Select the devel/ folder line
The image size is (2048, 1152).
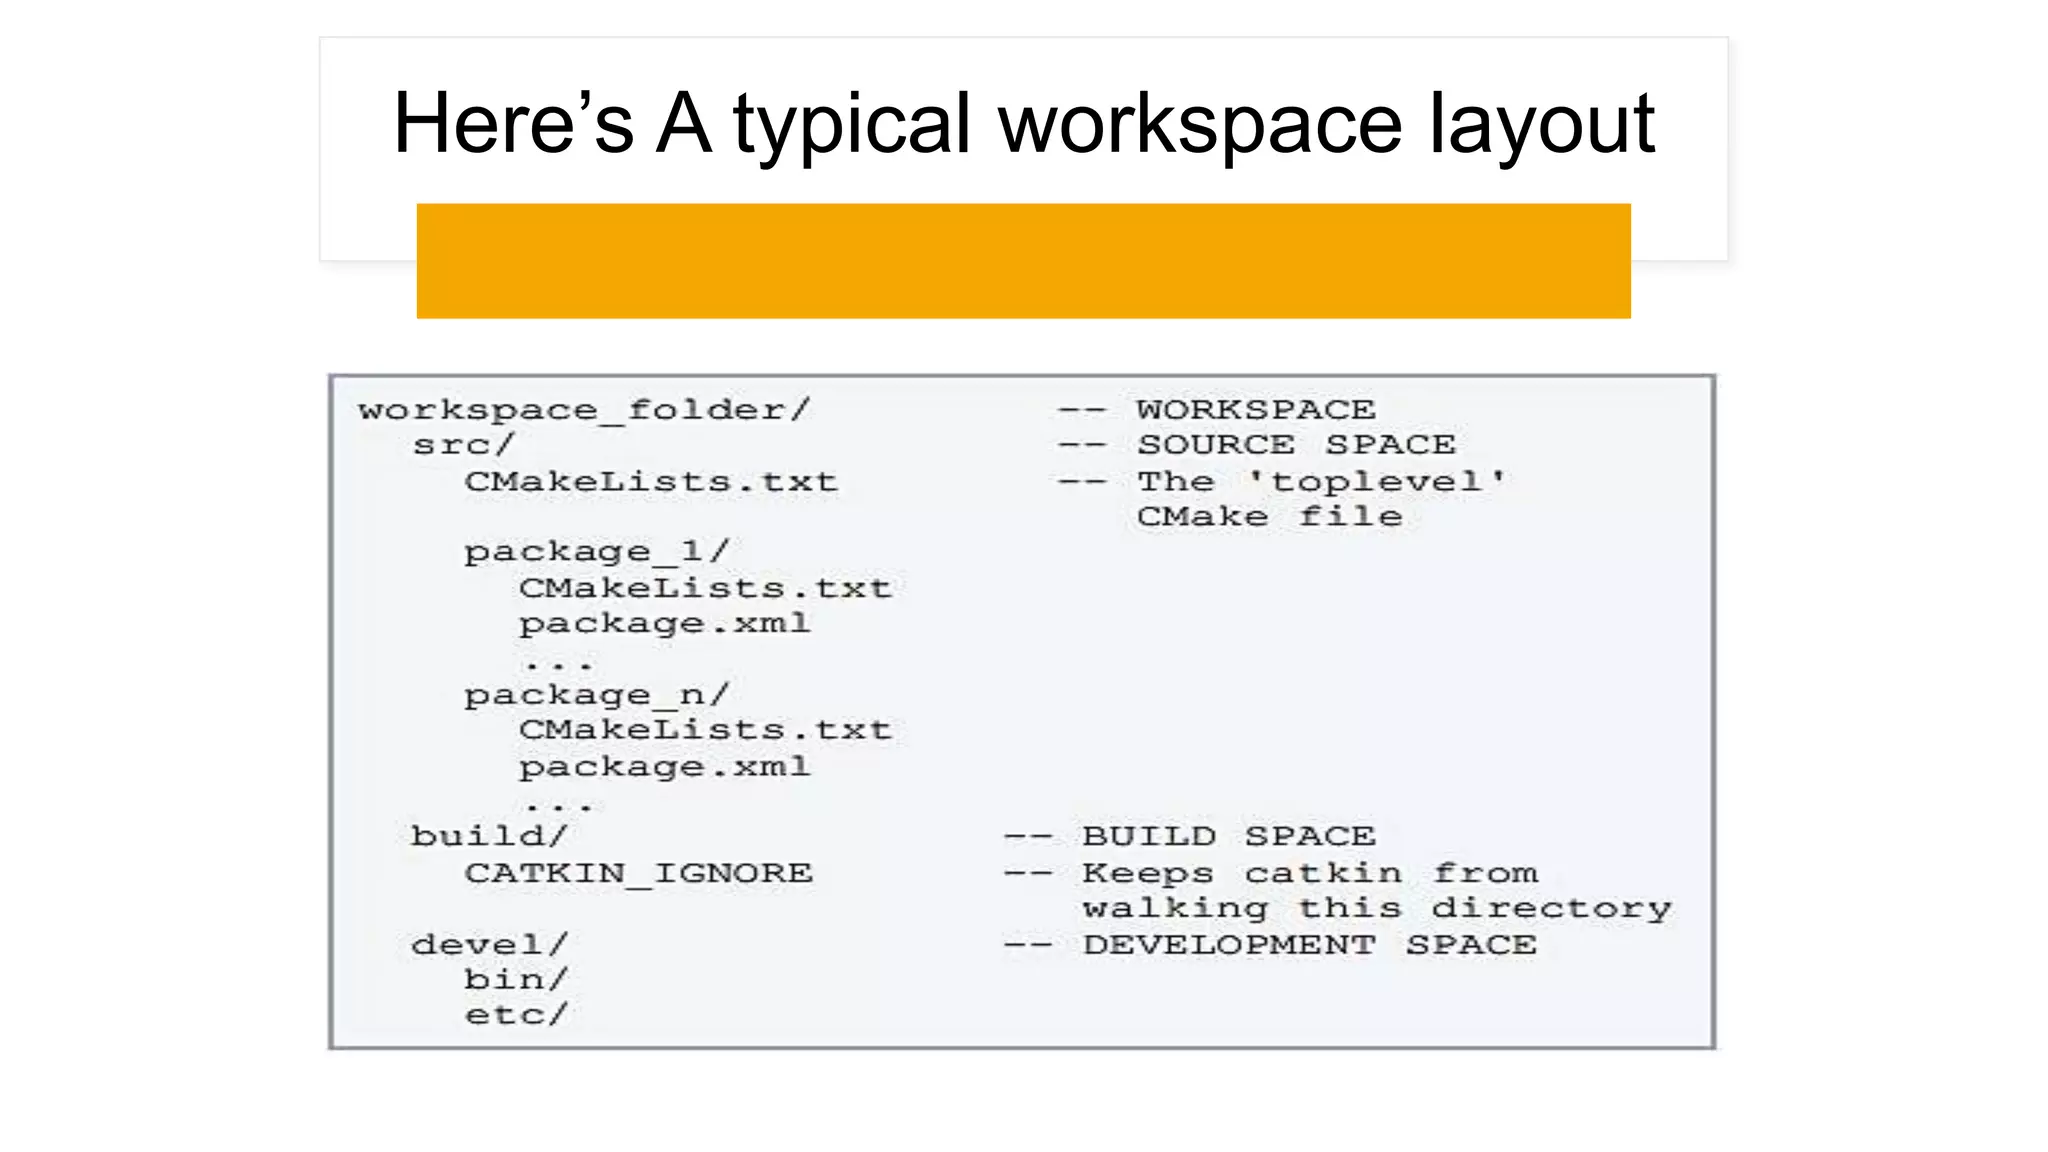[x=489, y=944]
